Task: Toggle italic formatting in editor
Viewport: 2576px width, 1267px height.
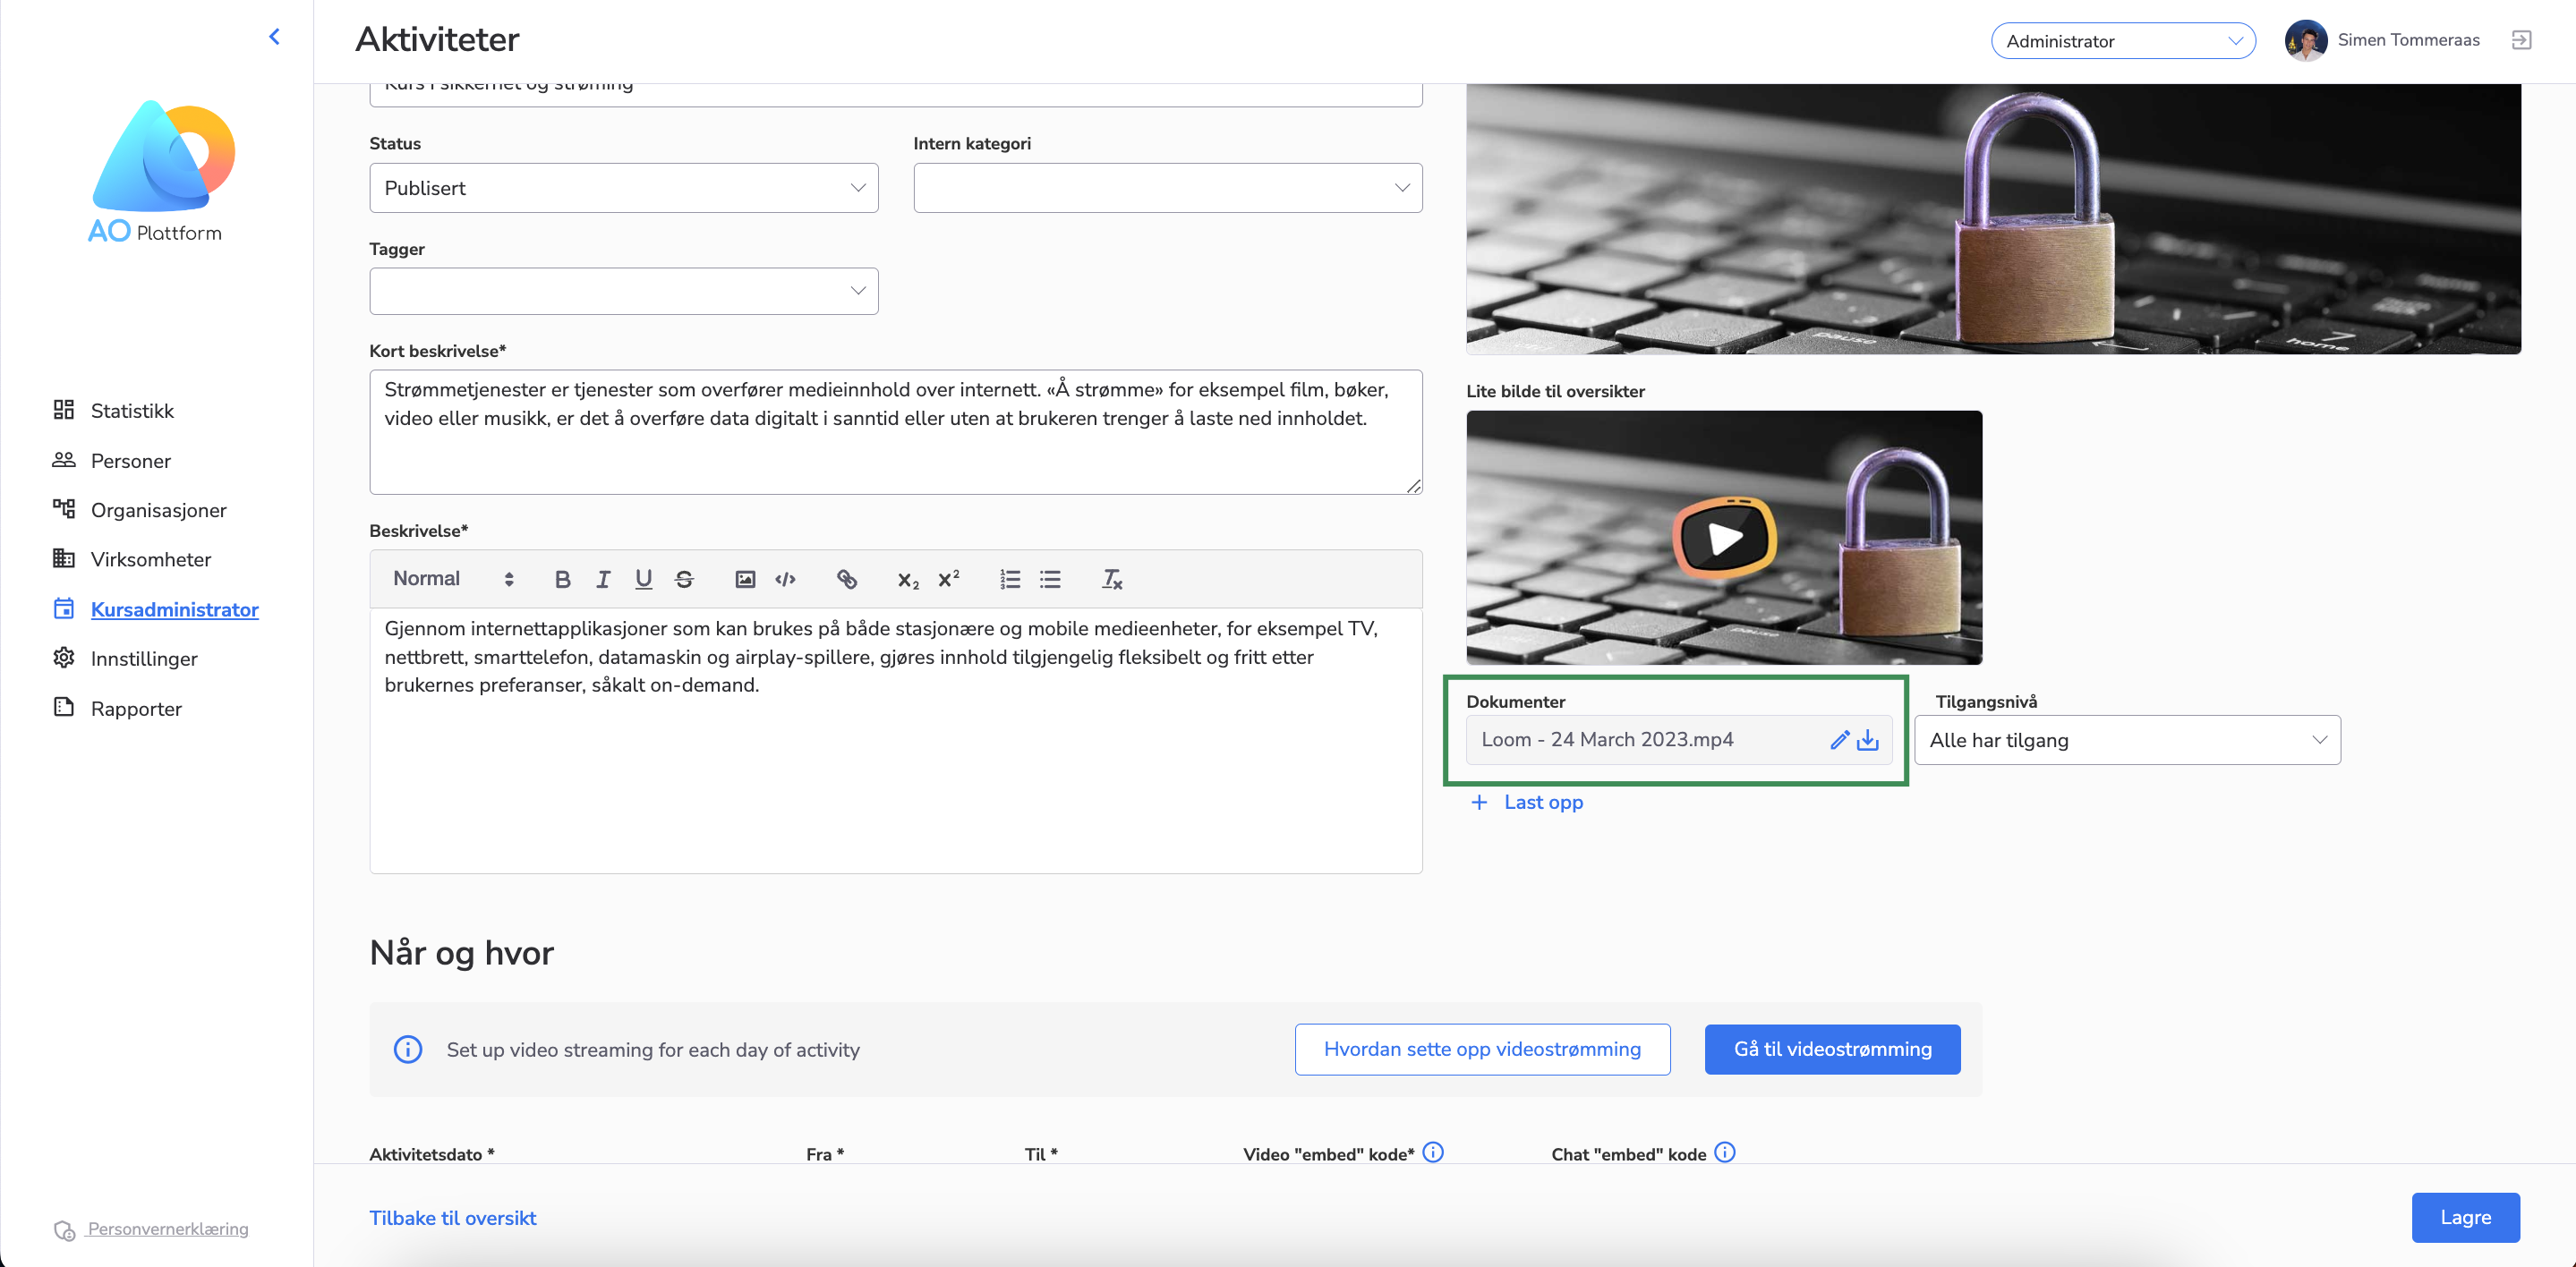Action: pyautogui.click(x=603, y=579)
